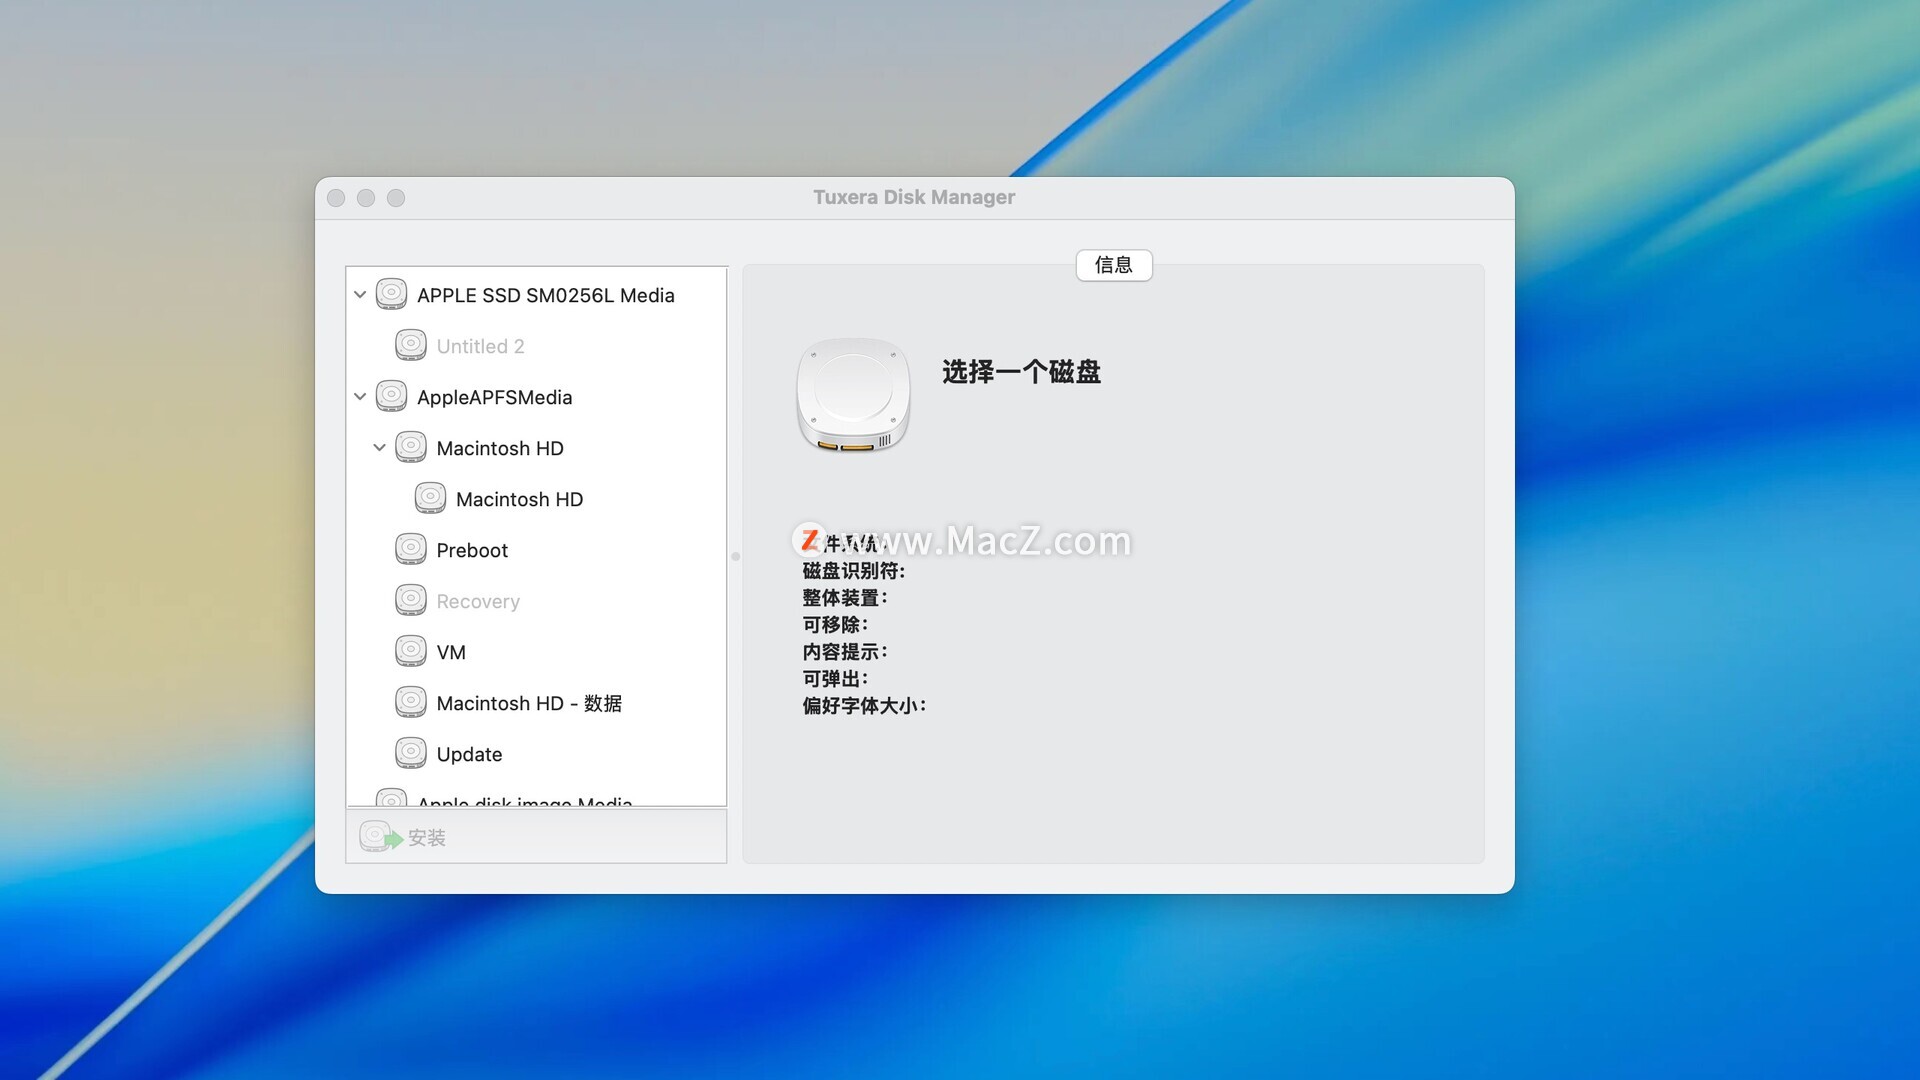Click the AppleAPFSMedia disk icon

(391, 396)
